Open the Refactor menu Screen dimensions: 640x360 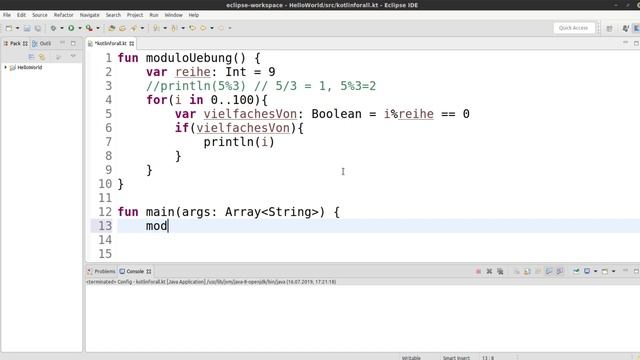coord(64,15)
